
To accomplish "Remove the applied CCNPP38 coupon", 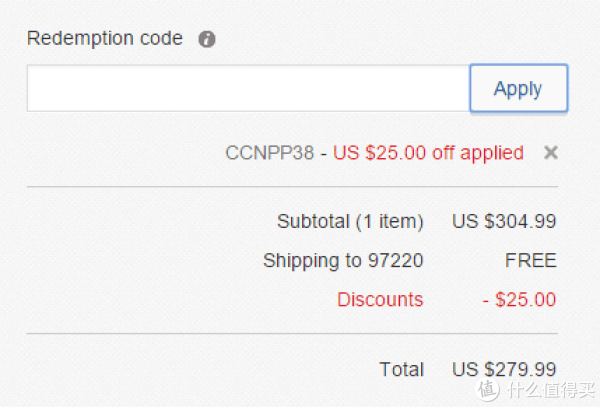I will click(x=551, y=152).
